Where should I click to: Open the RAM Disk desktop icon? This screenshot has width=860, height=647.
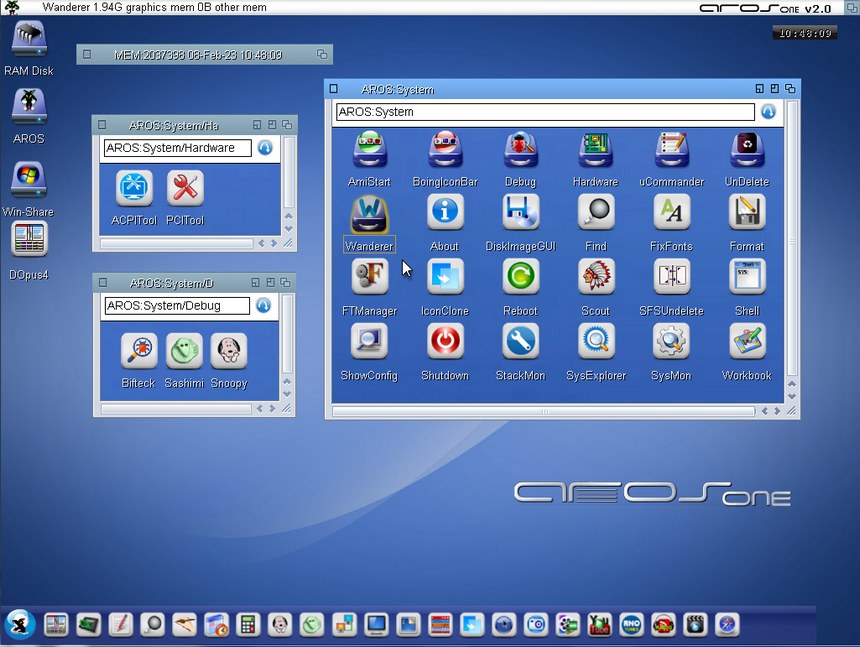click(29, 40)
